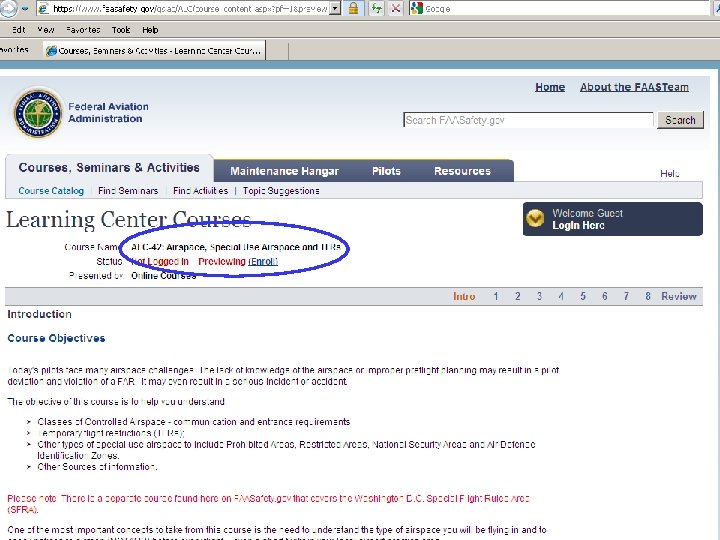Go to chapter 7
Viewport: 720px width, 540px height.
(626, 296)
